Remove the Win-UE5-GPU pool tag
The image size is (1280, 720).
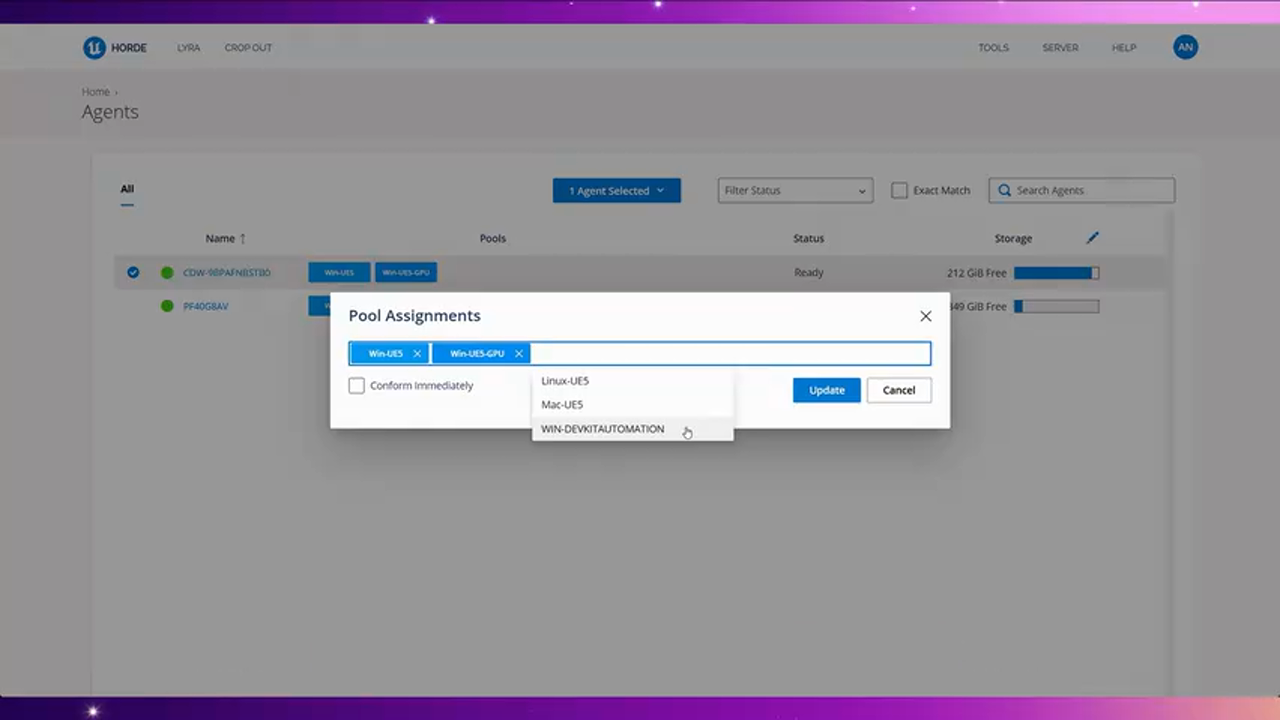coord(518,354)
